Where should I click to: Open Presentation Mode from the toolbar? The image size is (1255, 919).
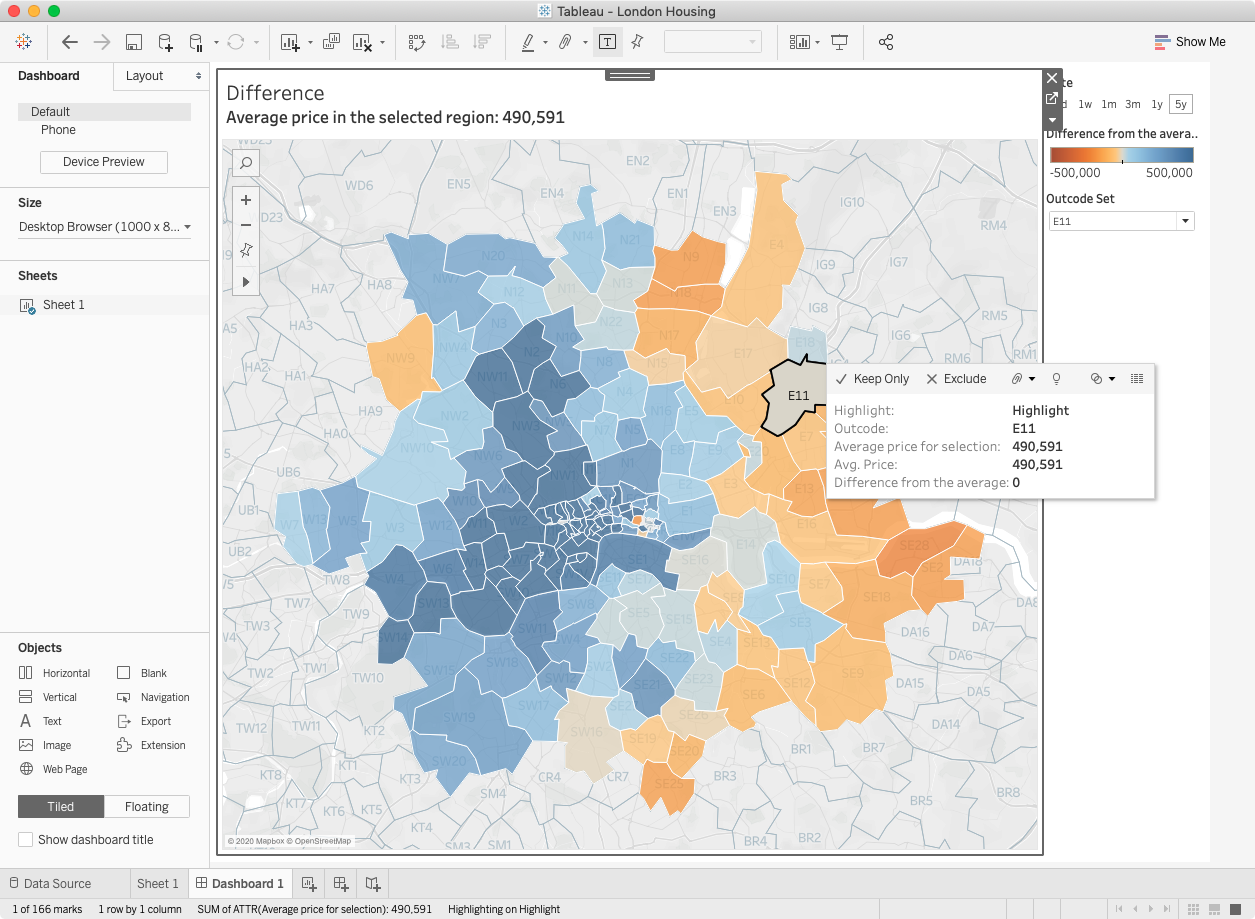click(x=839, y=42)
